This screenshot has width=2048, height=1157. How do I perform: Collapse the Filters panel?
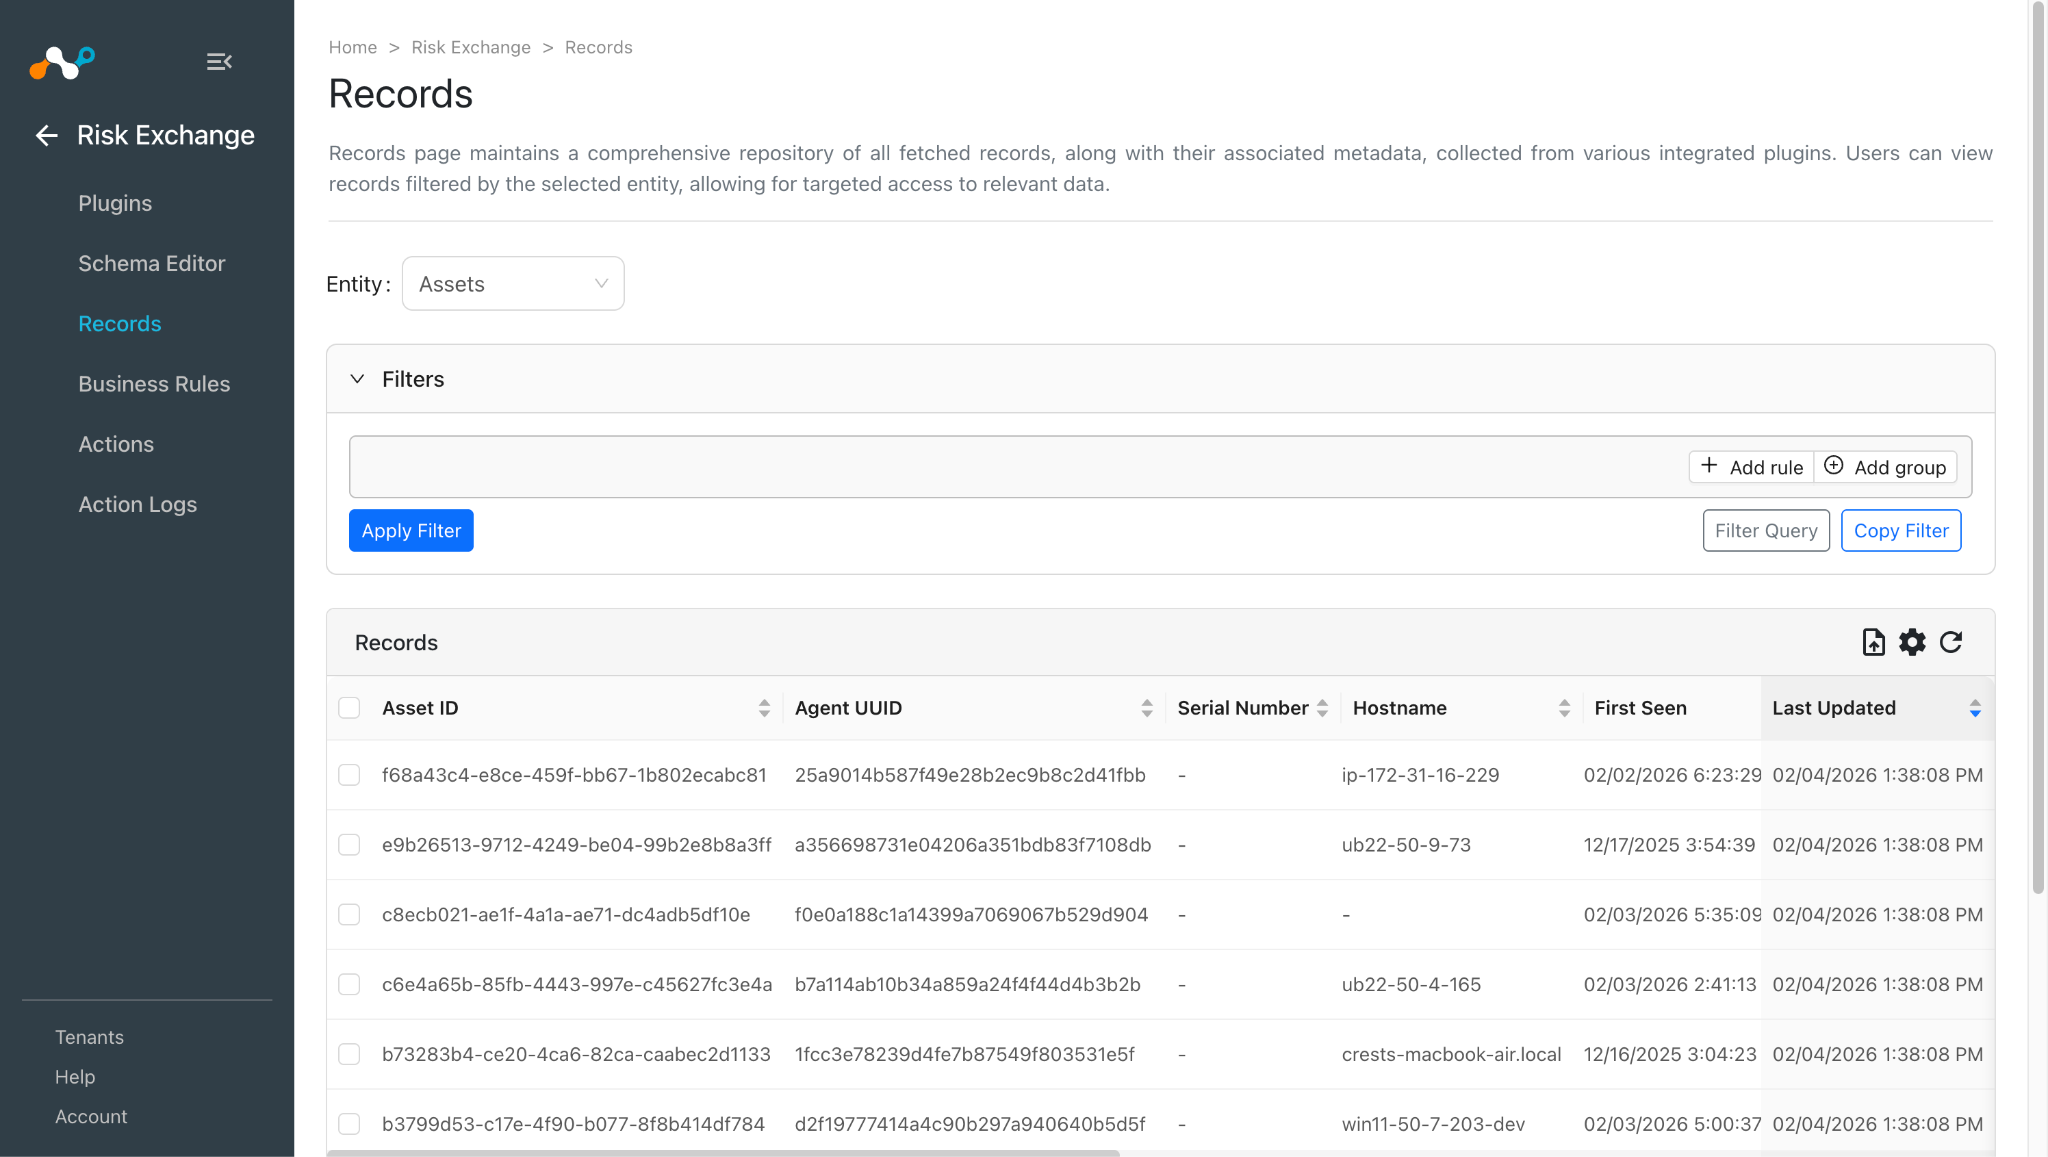pos(357,379)
